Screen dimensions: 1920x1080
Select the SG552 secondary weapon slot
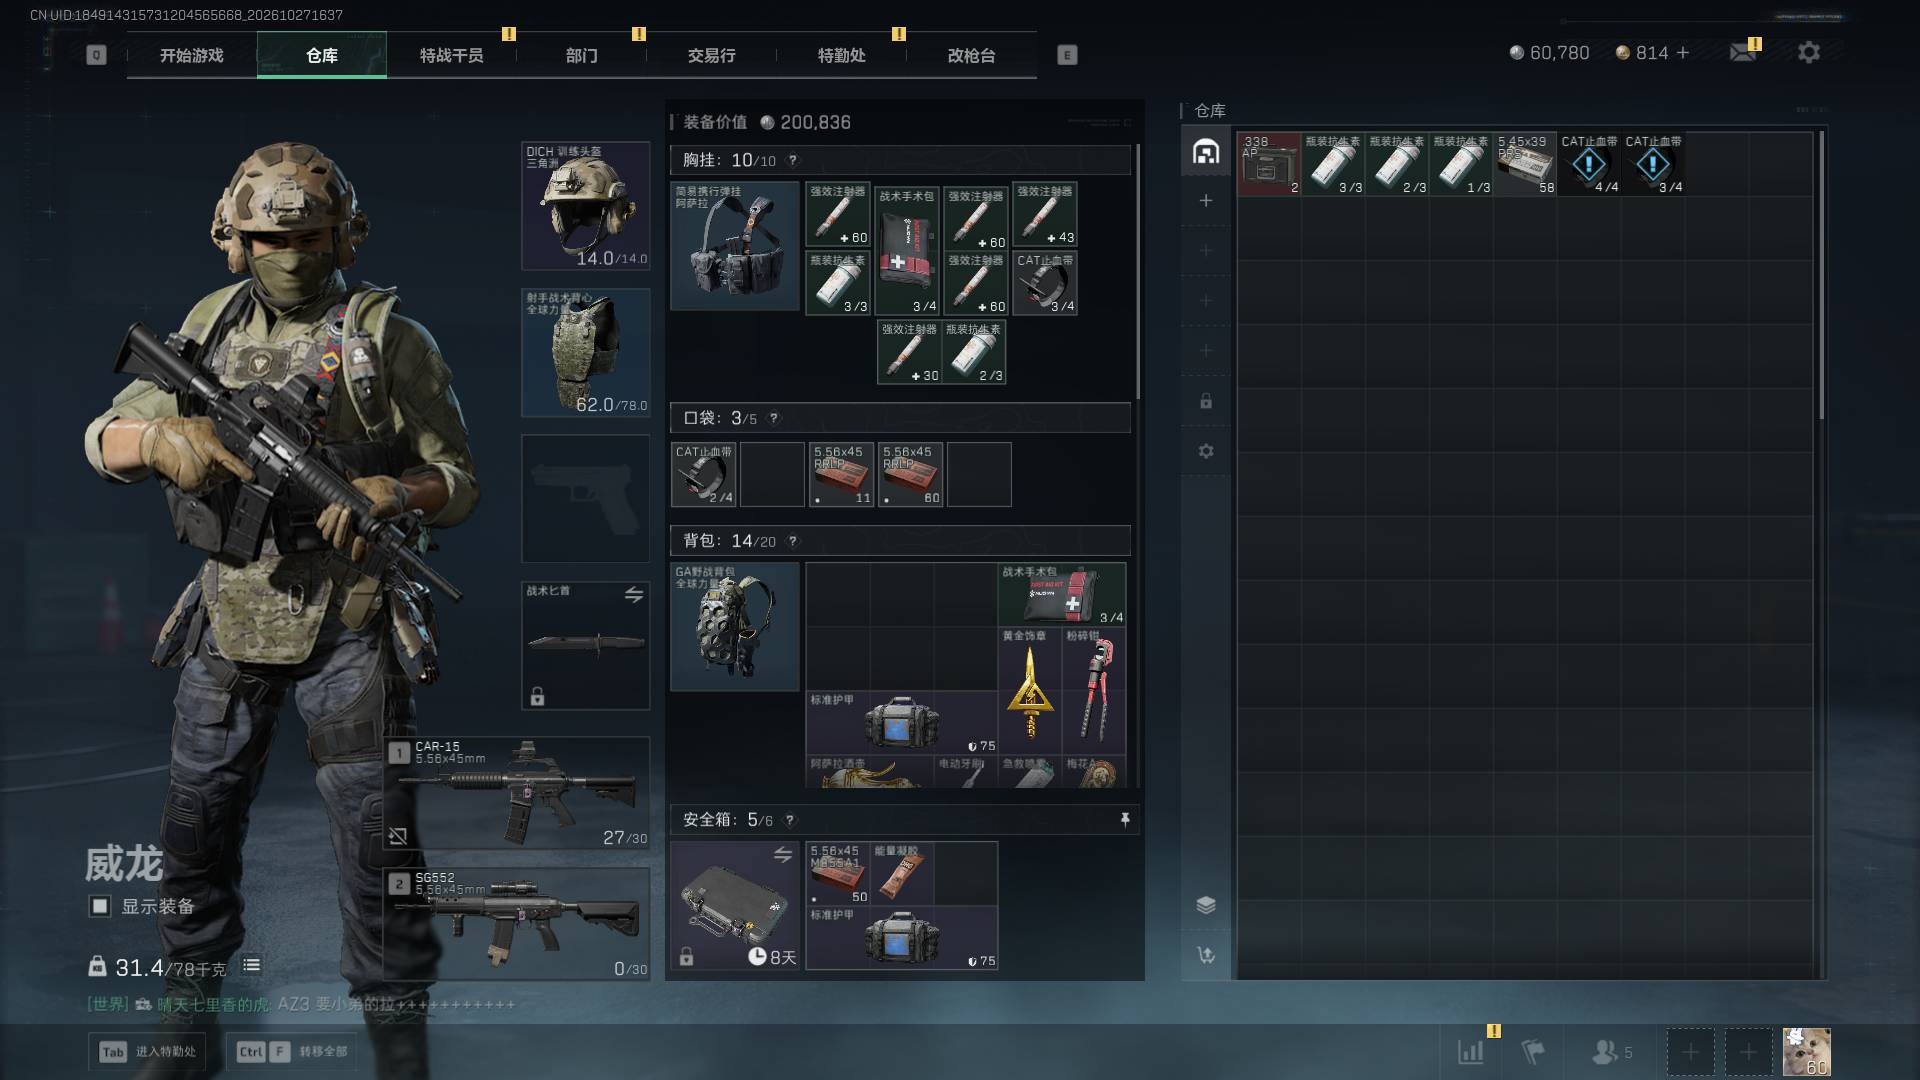(x=518, y=924)
